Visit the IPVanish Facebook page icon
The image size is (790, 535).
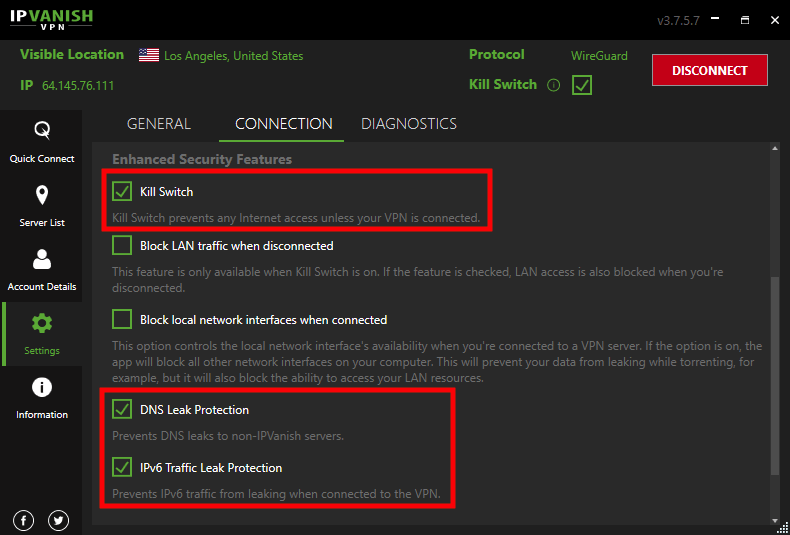coord(23,520)
